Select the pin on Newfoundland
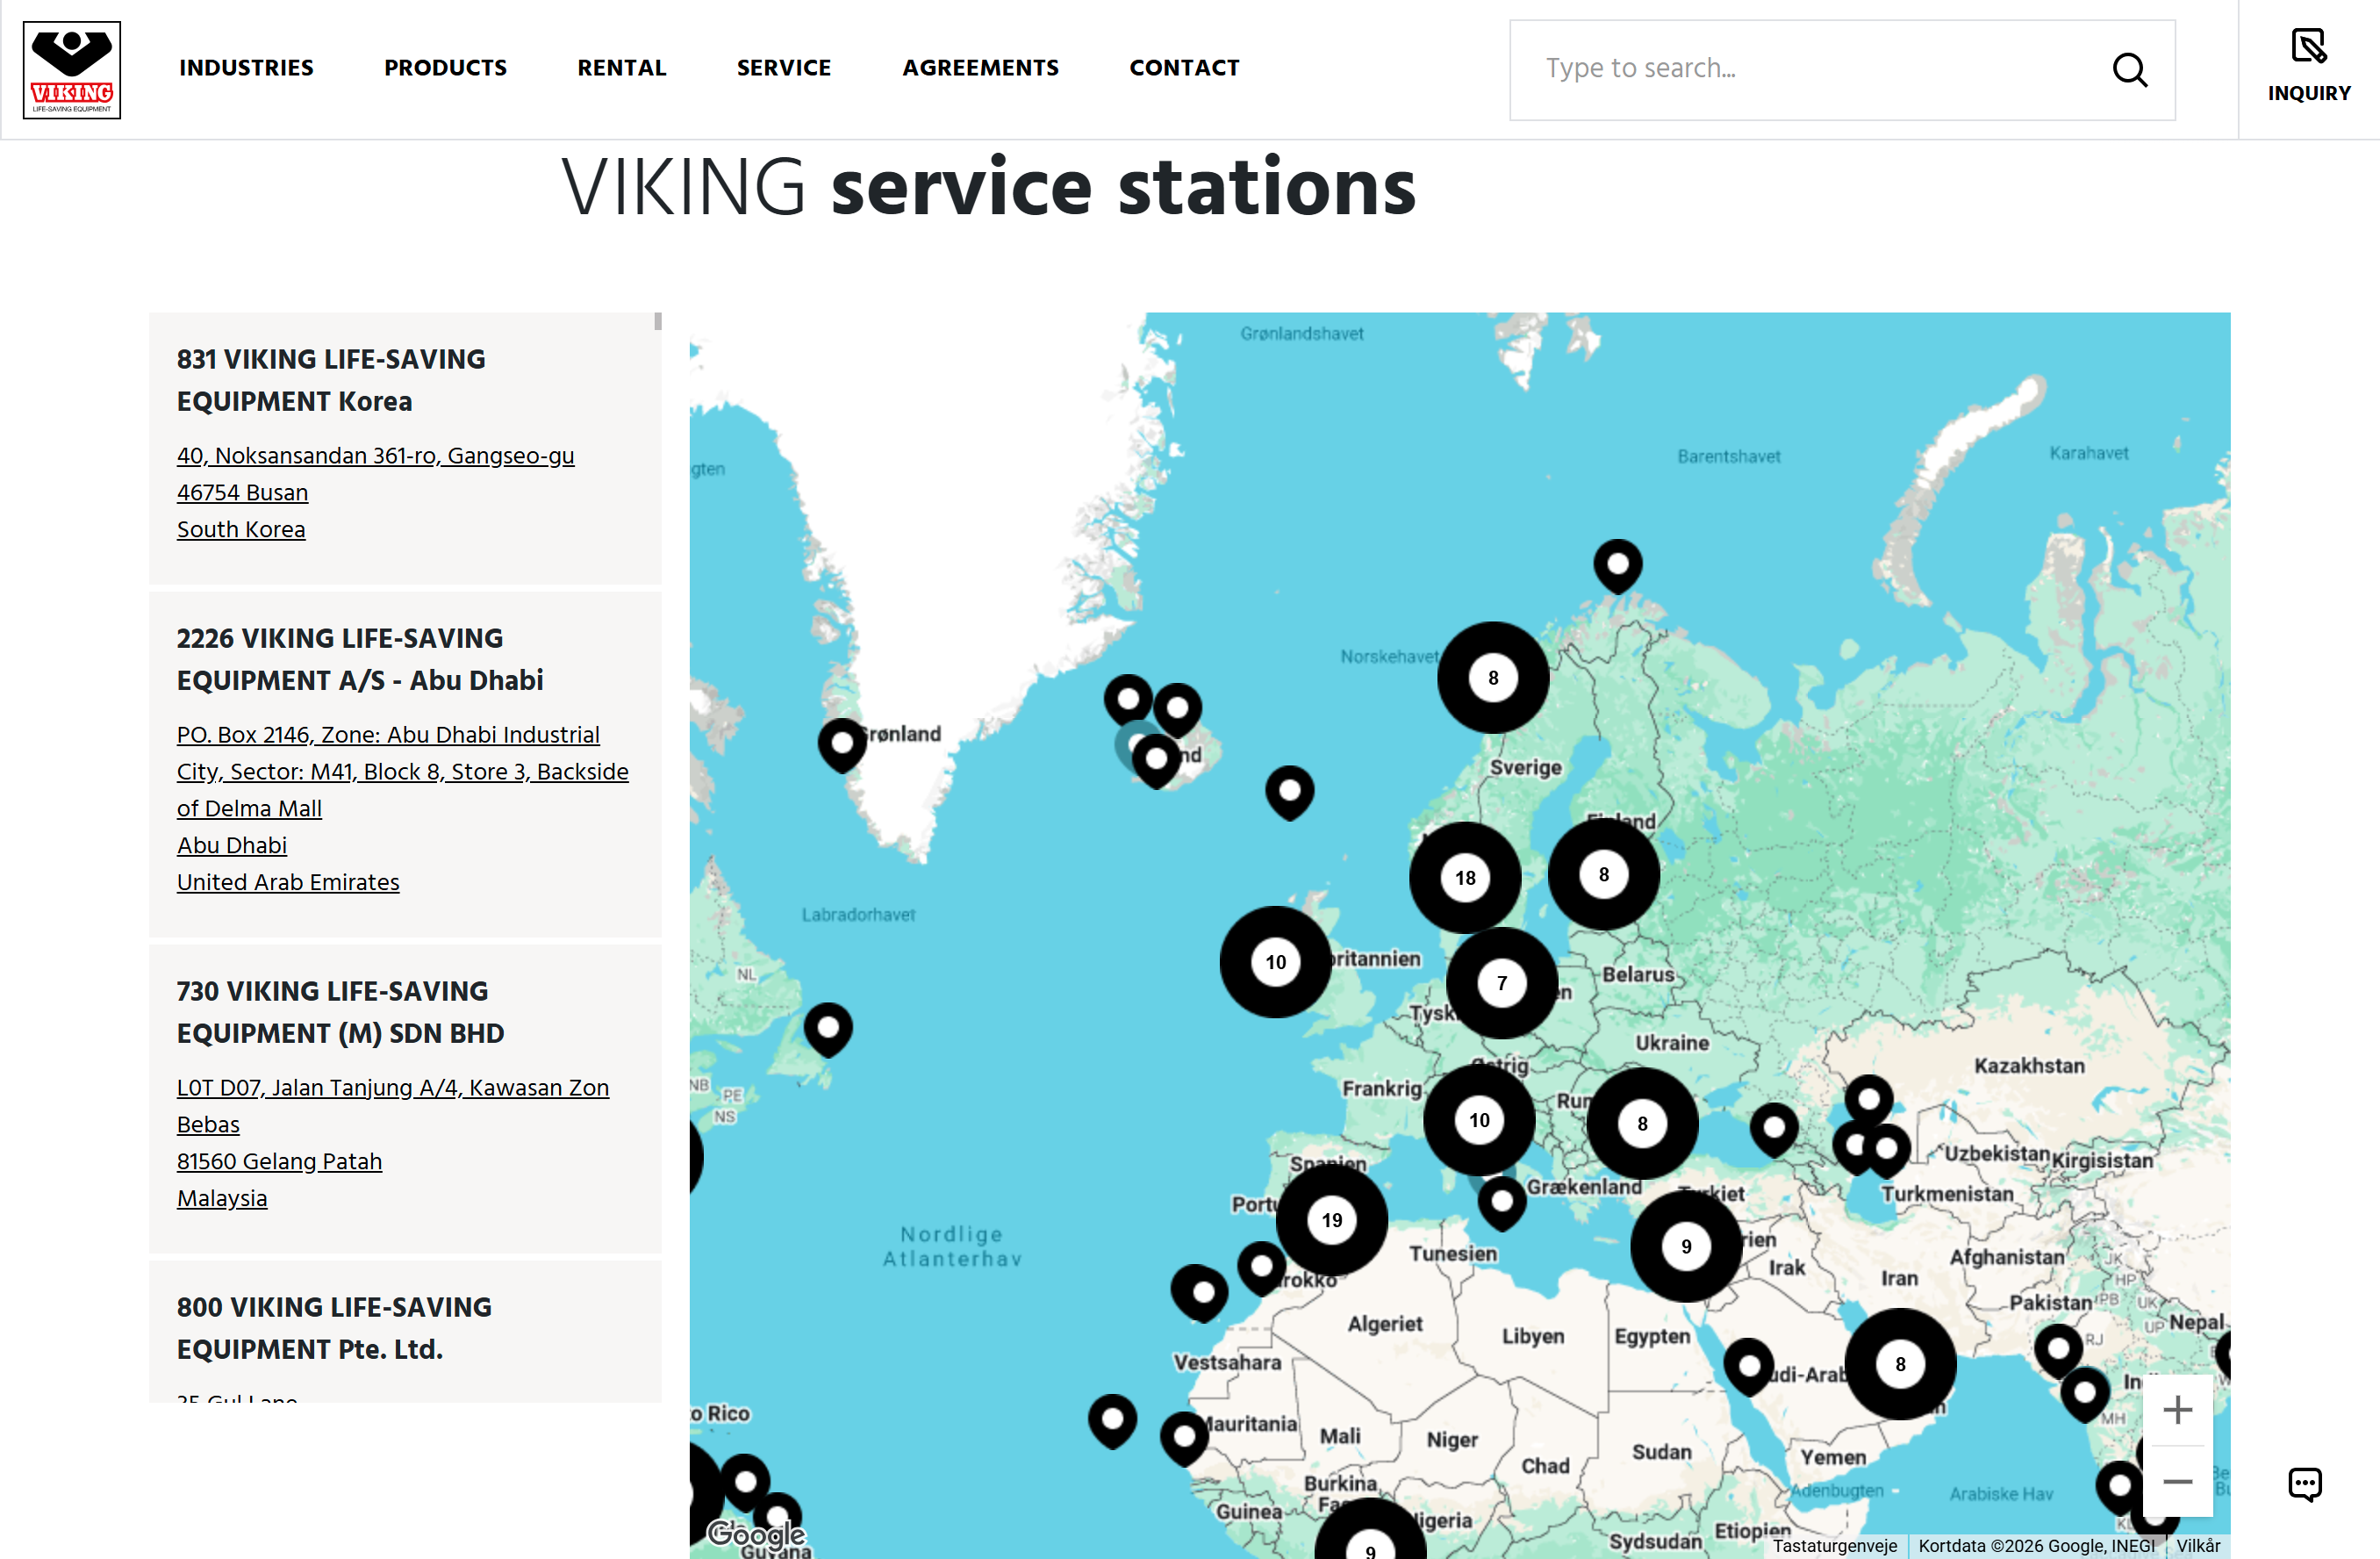Screen dimensions: 2380x1559 (x=828, y=1030)
